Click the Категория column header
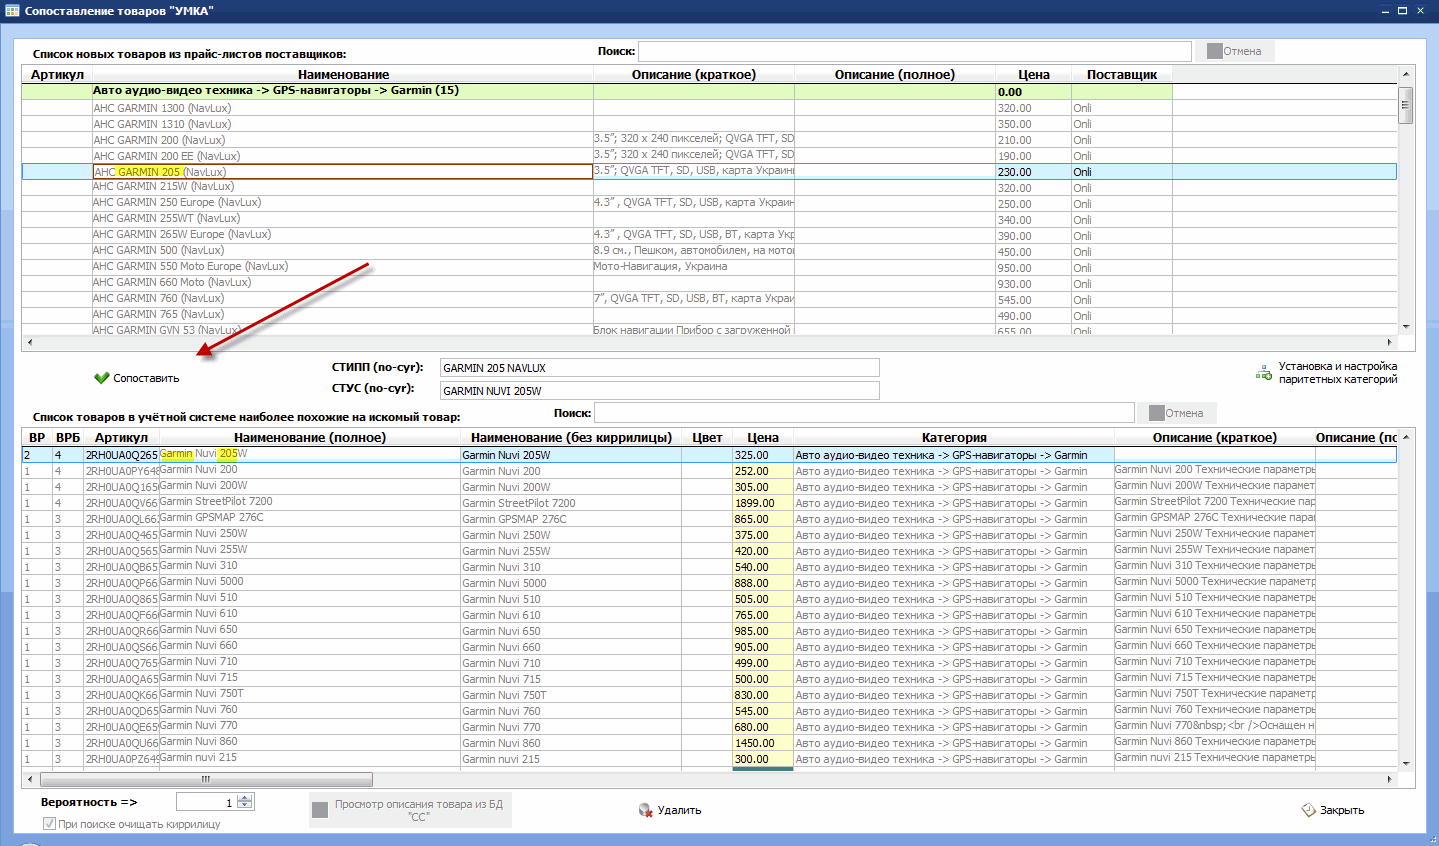 [954, 438]
